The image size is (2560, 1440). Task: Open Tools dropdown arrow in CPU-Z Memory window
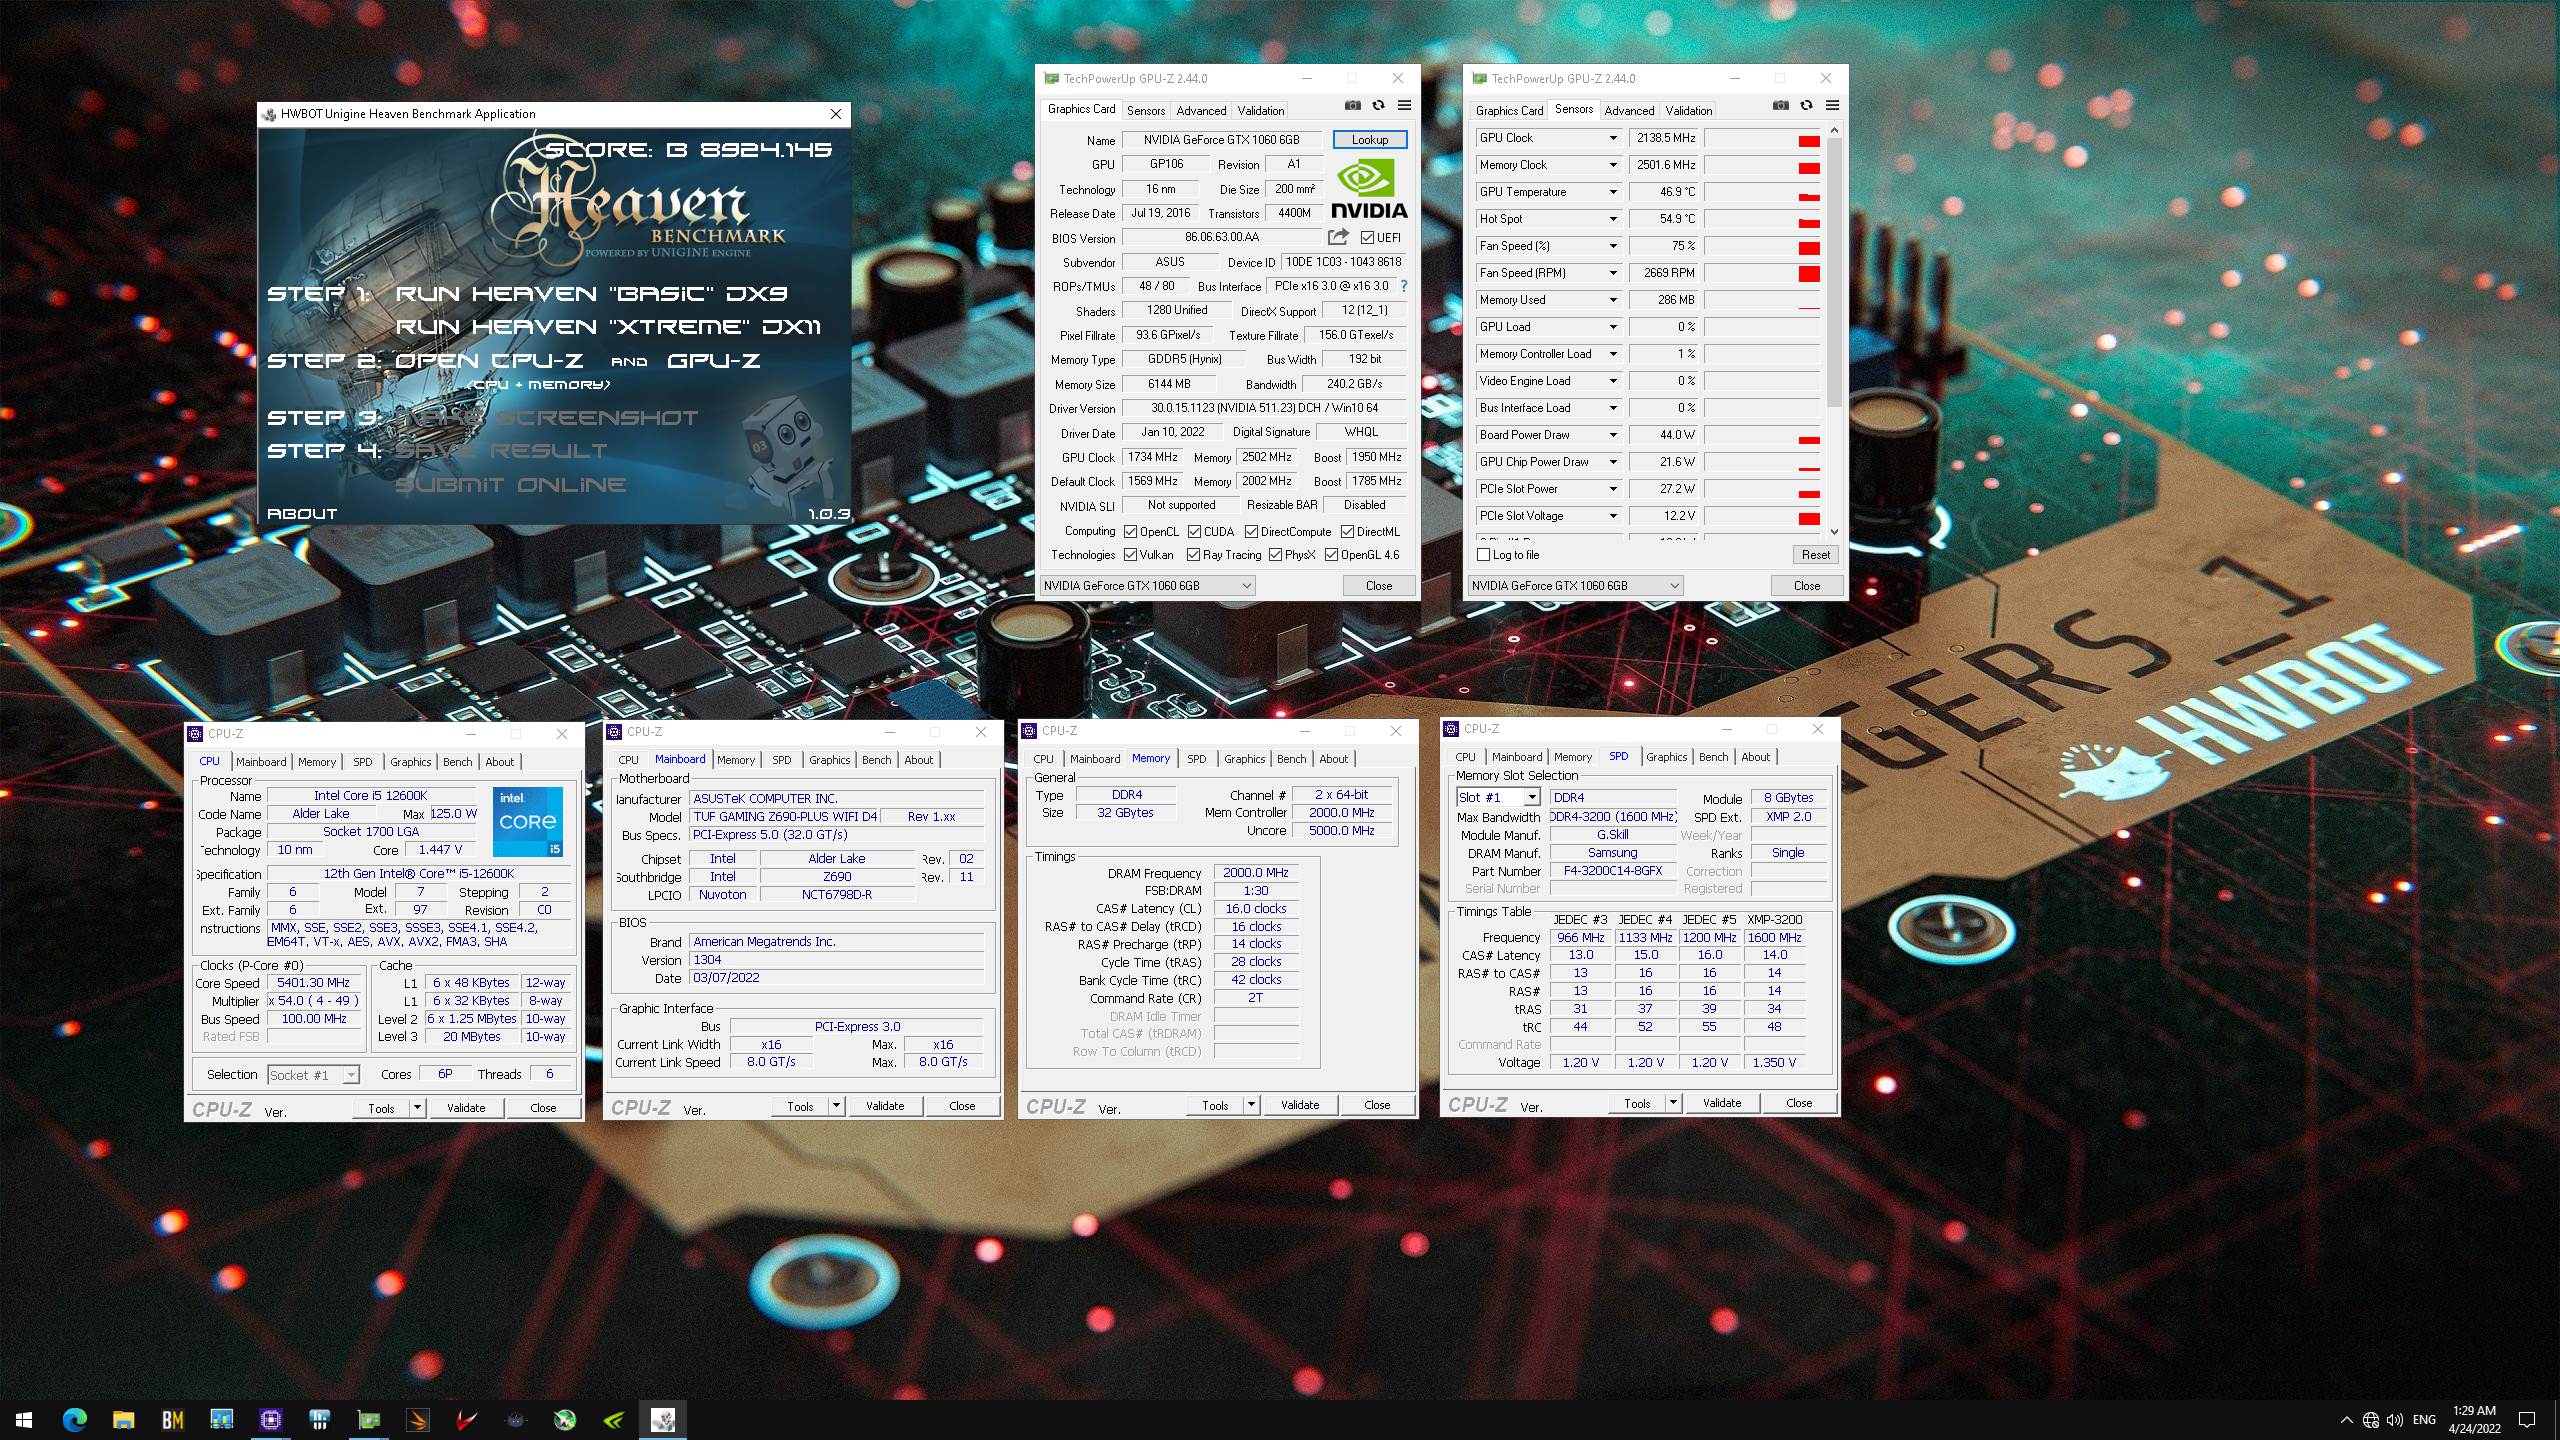point(1251,1105)
